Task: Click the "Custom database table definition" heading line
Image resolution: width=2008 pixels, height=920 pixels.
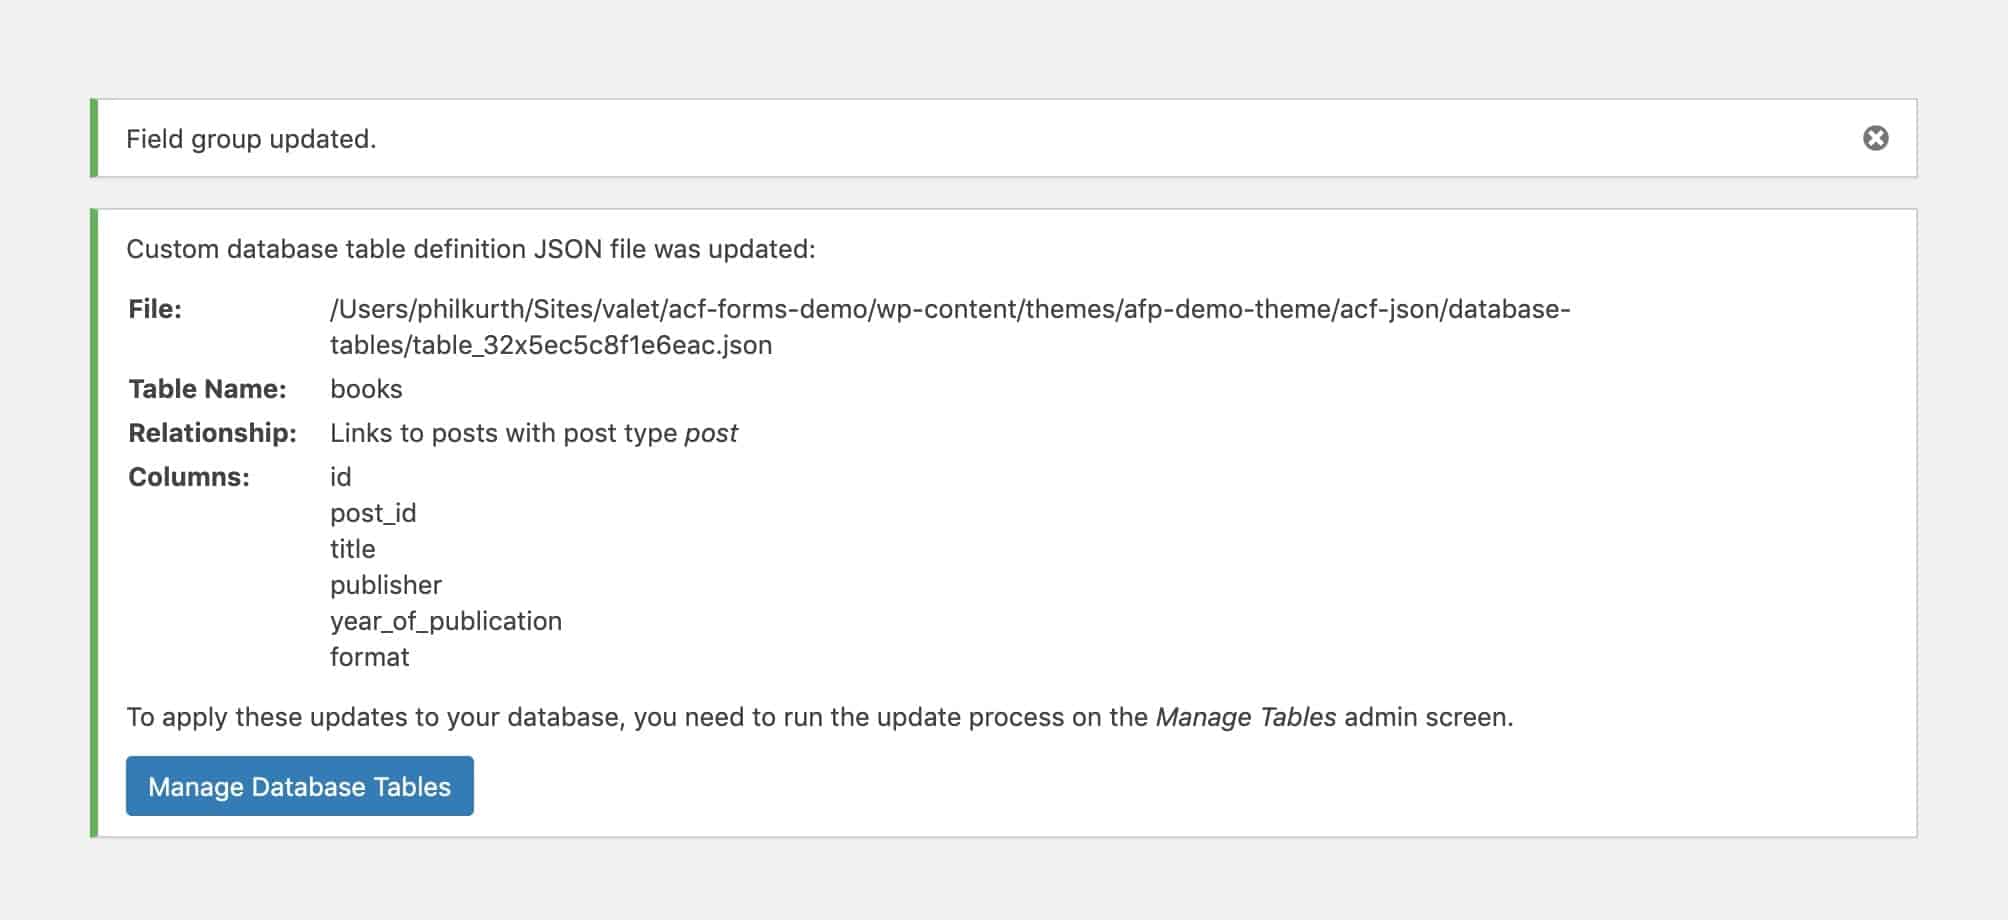Action: click(471, 249)
